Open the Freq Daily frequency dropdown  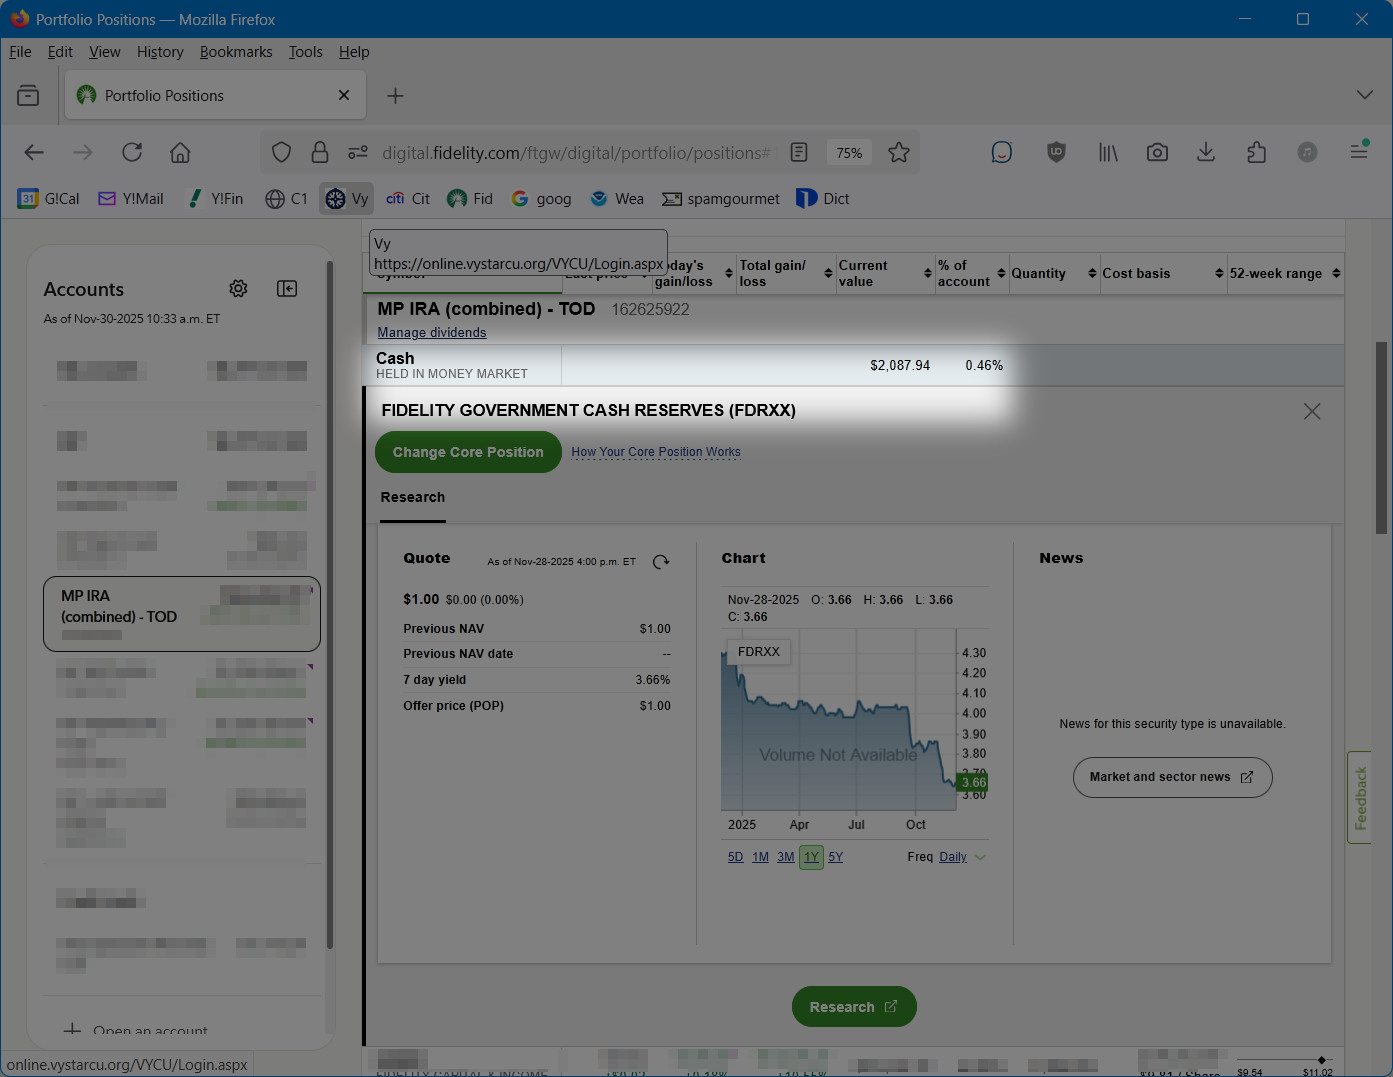[960, 857]
